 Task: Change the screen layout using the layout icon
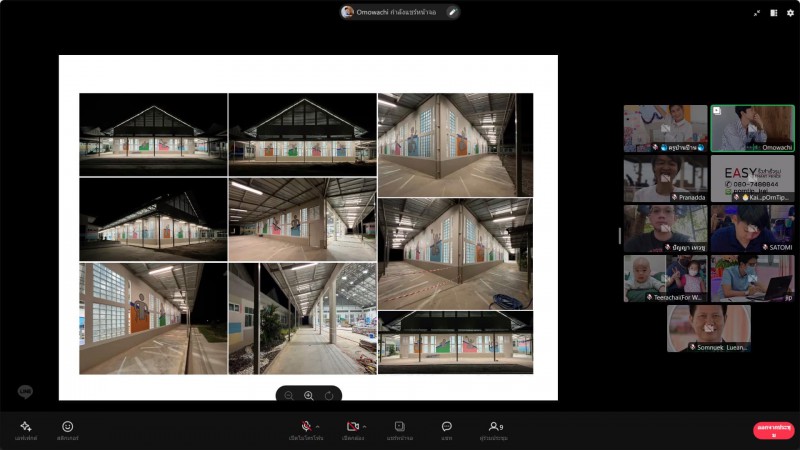(773, 13)
